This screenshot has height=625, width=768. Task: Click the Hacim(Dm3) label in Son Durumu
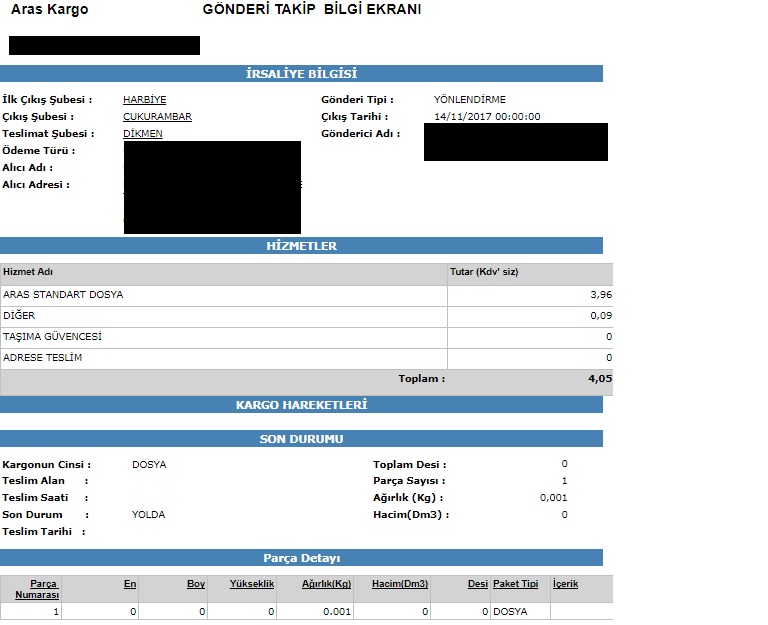click(411, 514)
